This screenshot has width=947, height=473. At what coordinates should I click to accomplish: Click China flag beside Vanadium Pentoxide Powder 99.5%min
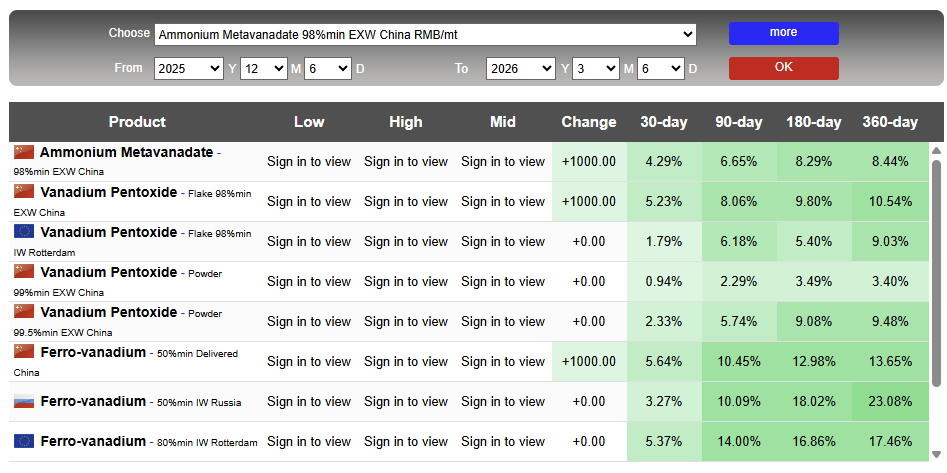coord(24,311)
